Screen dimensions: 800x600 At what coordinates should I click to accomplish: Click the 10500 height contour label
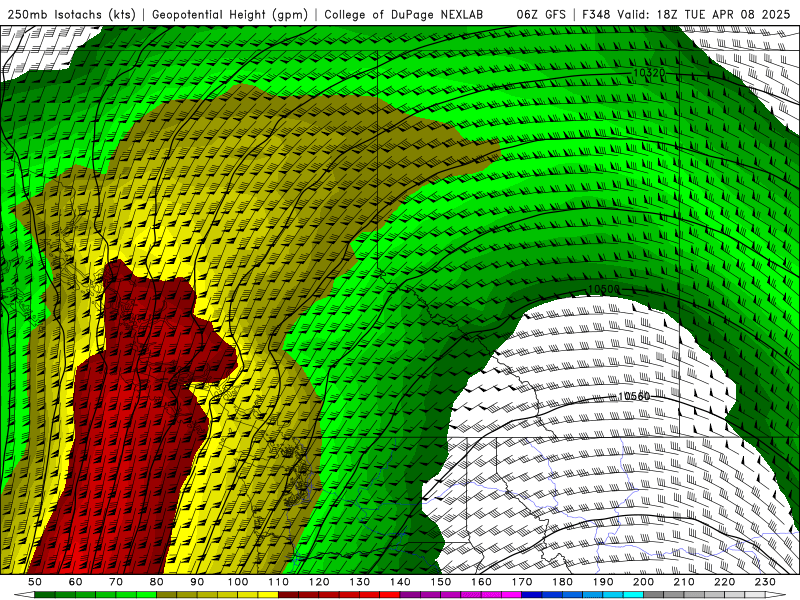coord(604,289)
